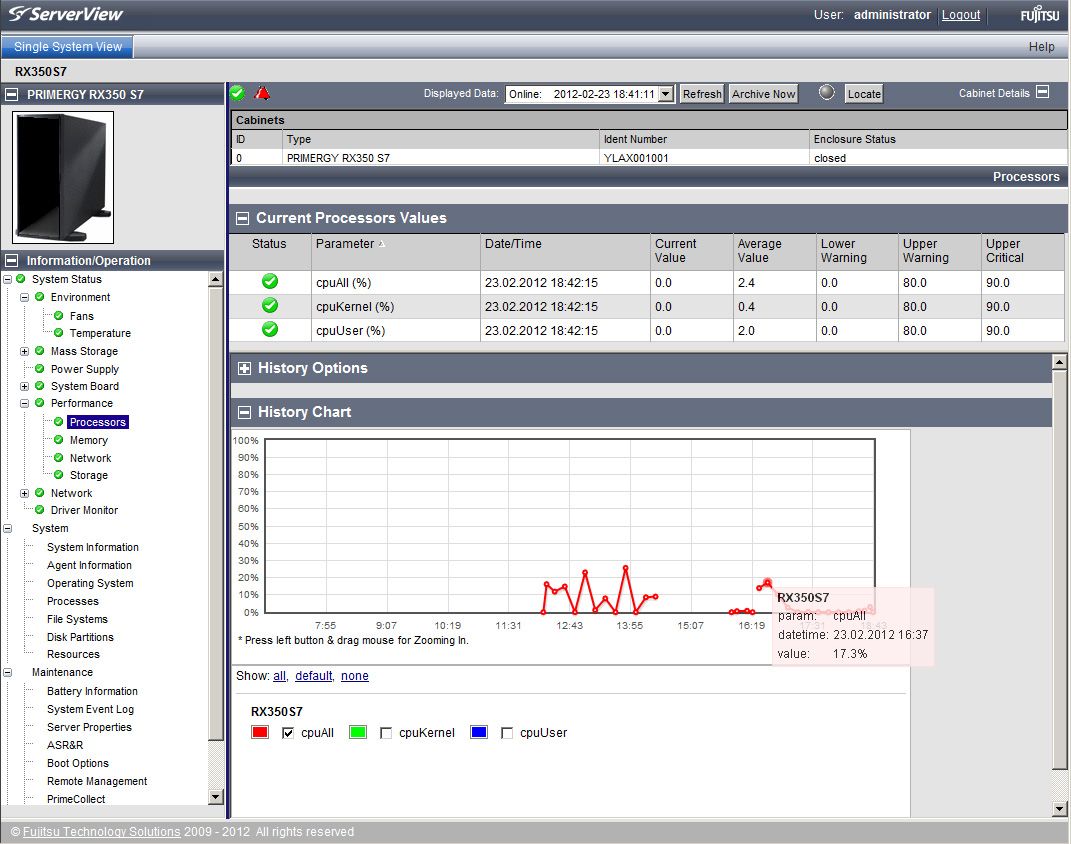Open System Event Log
The height and width of the screenshot is (844, 1071).
[x=90, y=709]
